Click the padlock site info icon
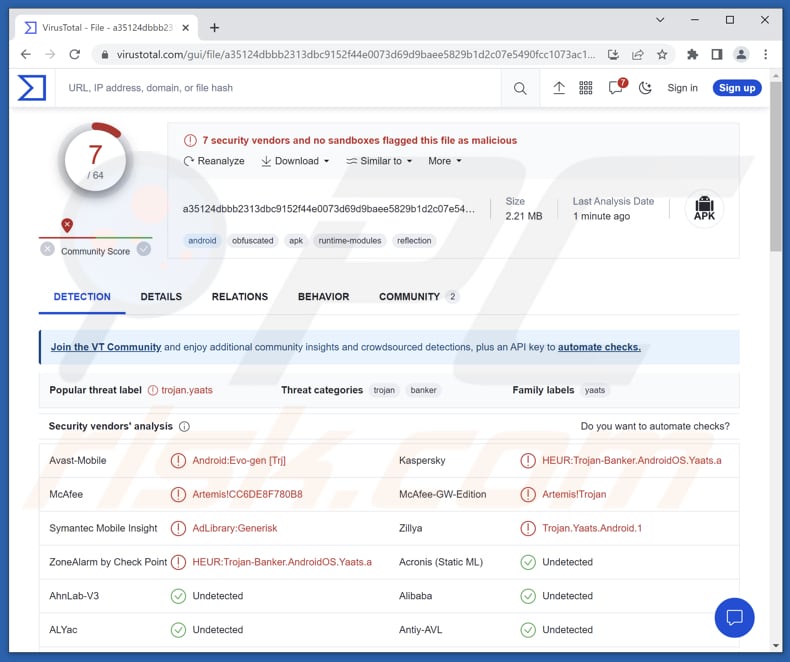This screenshot has height=662, width=790. coord(105,54)
